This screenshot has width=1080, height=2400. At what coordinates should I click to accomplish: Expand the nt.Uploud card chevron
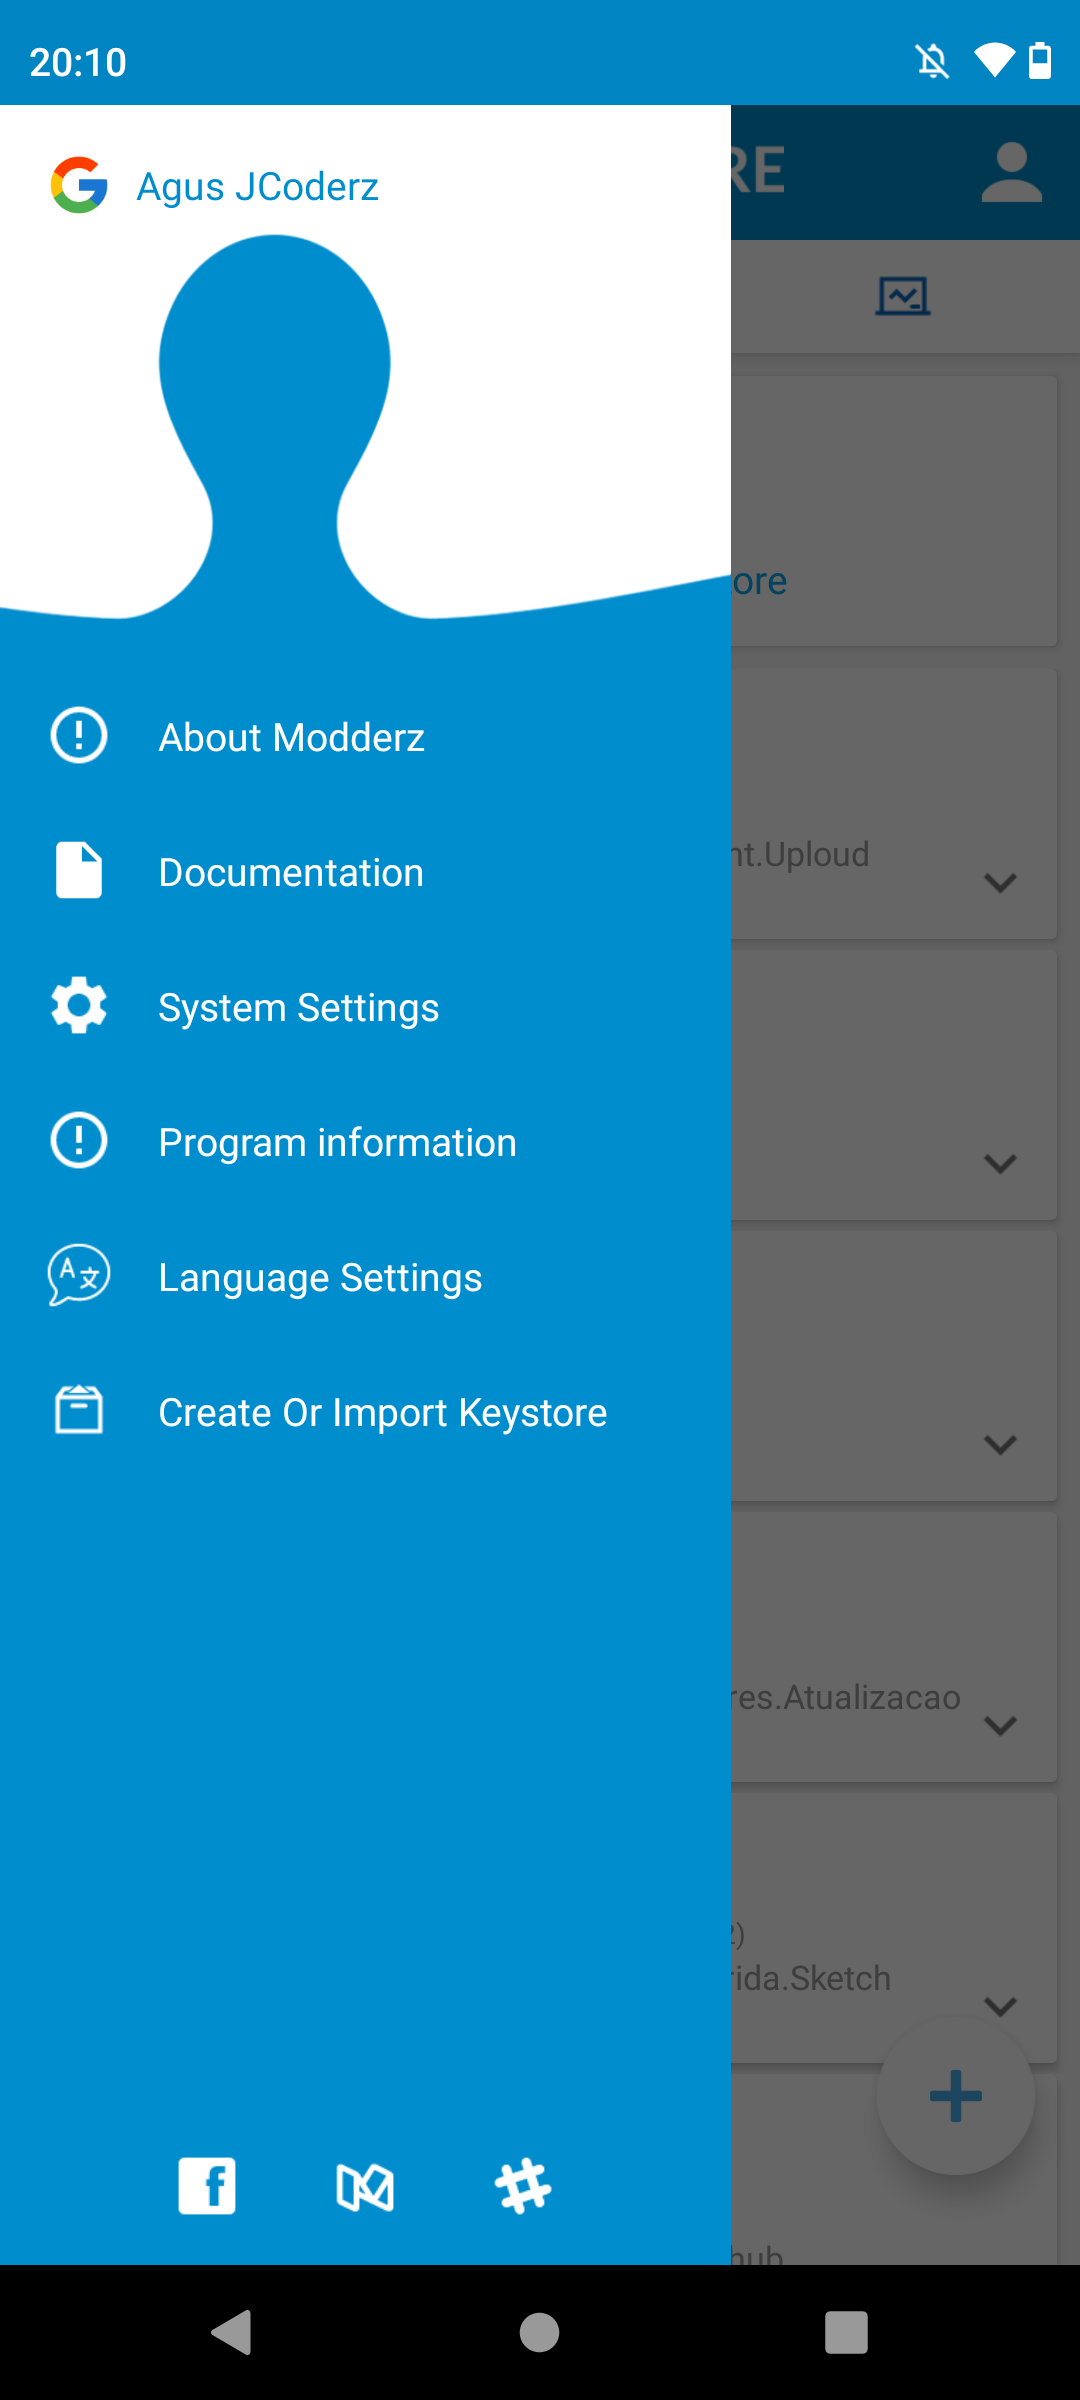tap(1000, 883)
